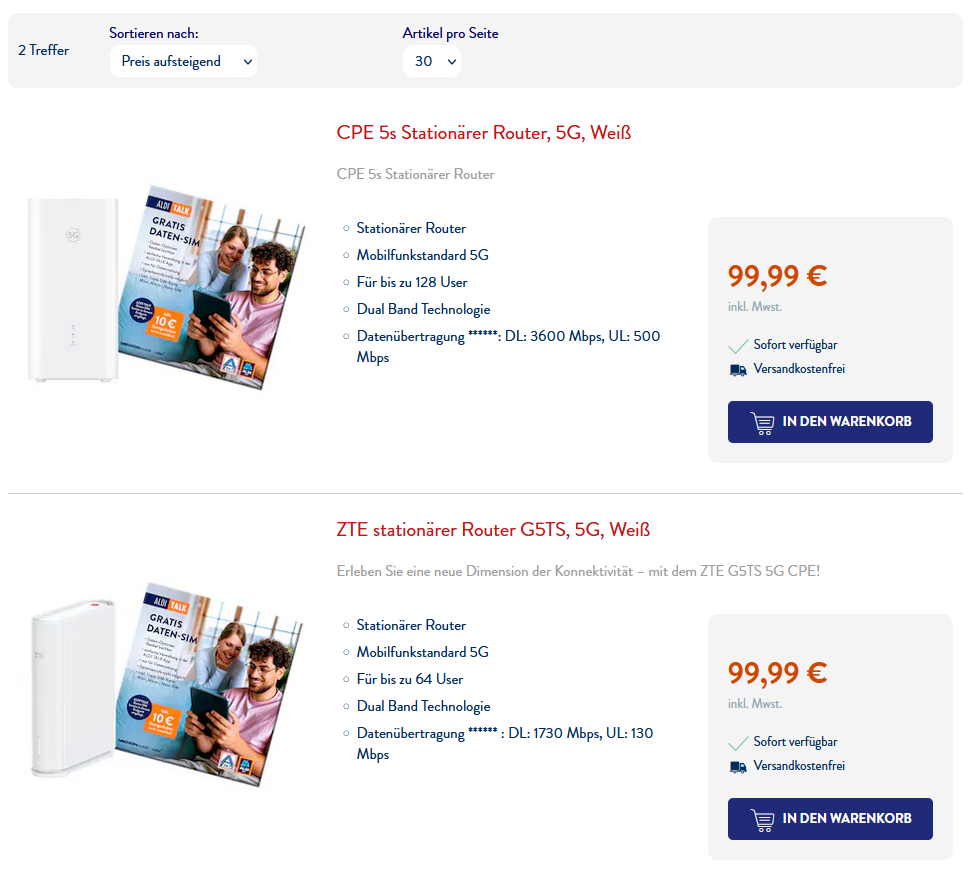Click the chevron inside the Preis aufsteigend selector
Image resolution: width=977 pixels, height=888 pixels.
(x=246, y=61)
